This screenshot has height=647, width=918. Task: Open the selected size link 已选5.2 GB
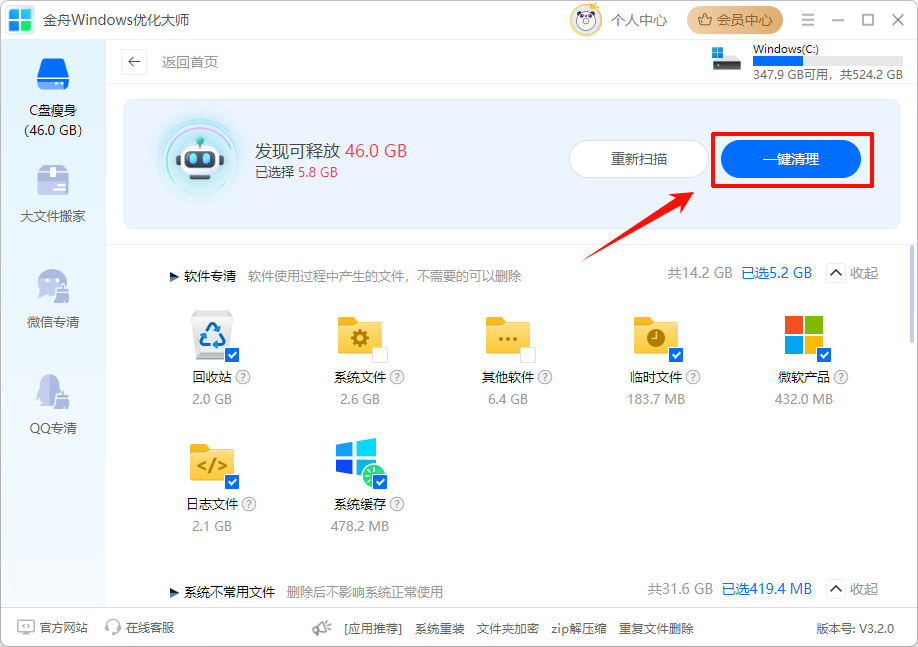point(777,272)
